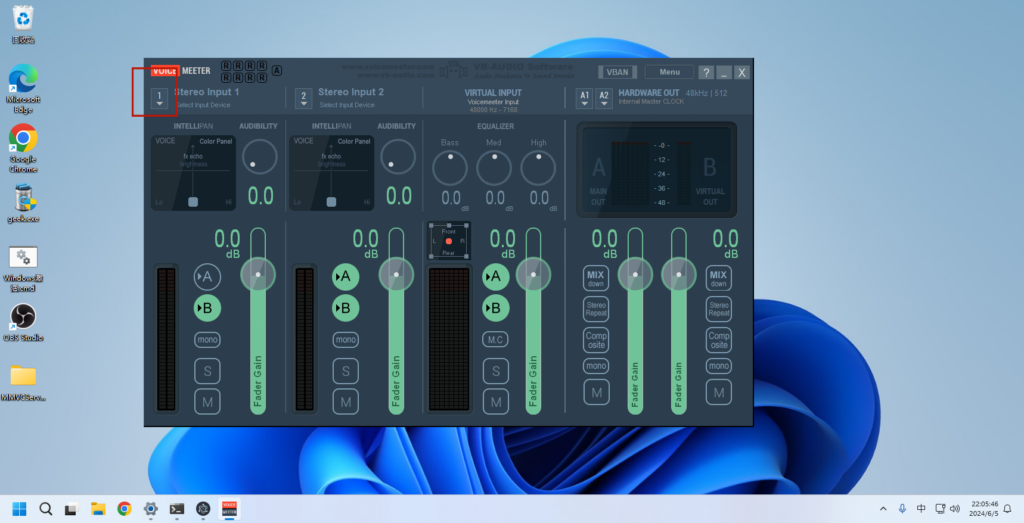This screenshot has width=1024, height=523.
Task: Click MIX down on the A output
Action: click(x=596, y=278)
